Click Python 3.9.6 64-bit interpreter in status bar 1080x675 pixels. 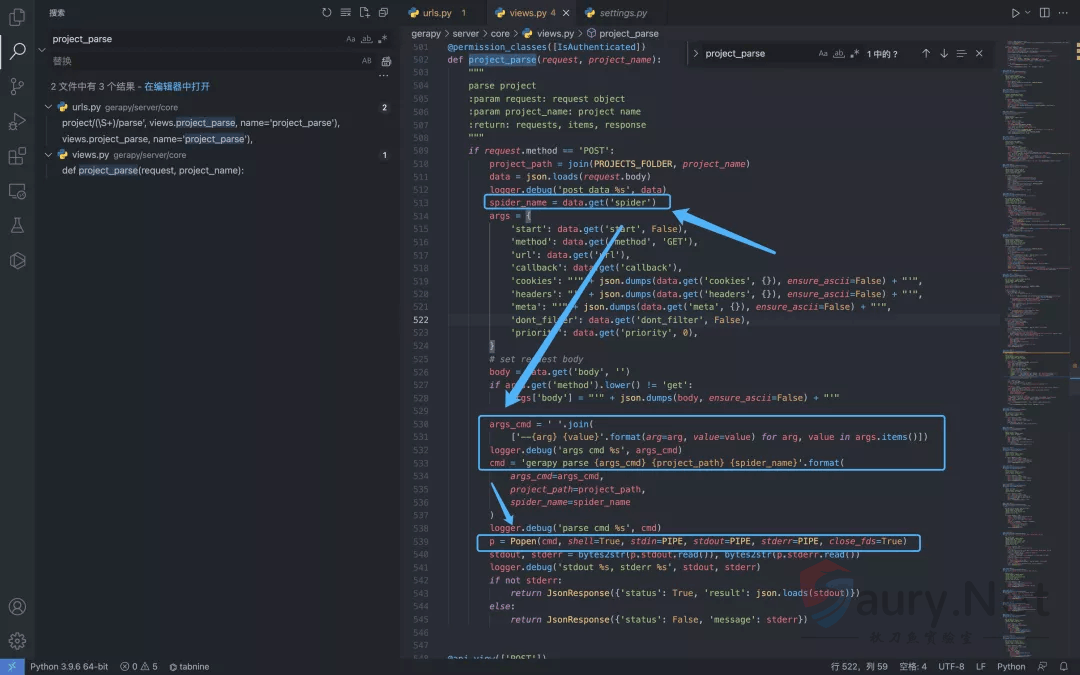69,666
